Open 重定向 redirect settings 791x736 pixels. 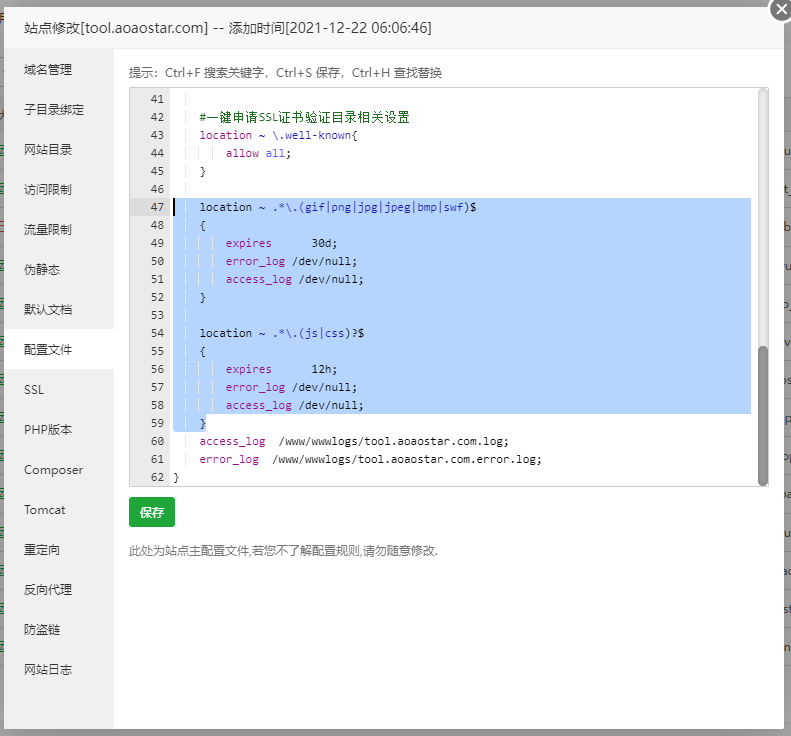pyautogui.click(x=42, y=550)
